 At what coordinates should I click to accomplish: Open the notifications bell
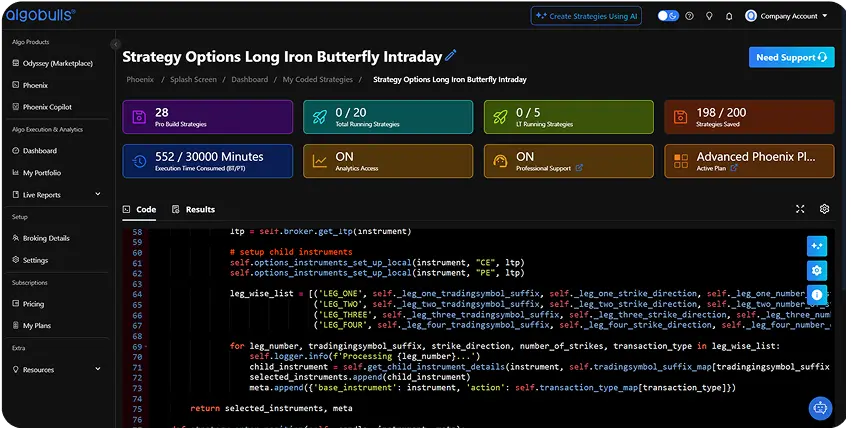(730, 16)
